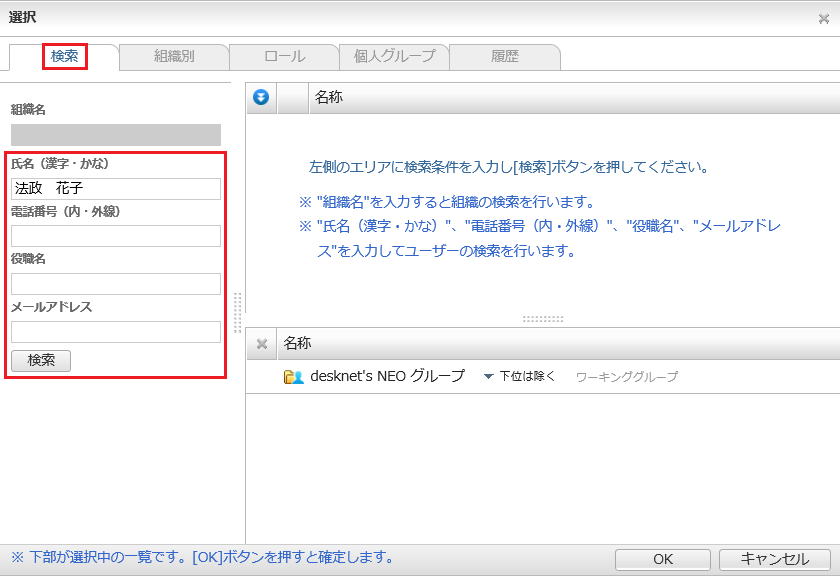840x576 pixels.
Task: Close the 選択 dialog with the X
Action: click(x=823, y=19)
